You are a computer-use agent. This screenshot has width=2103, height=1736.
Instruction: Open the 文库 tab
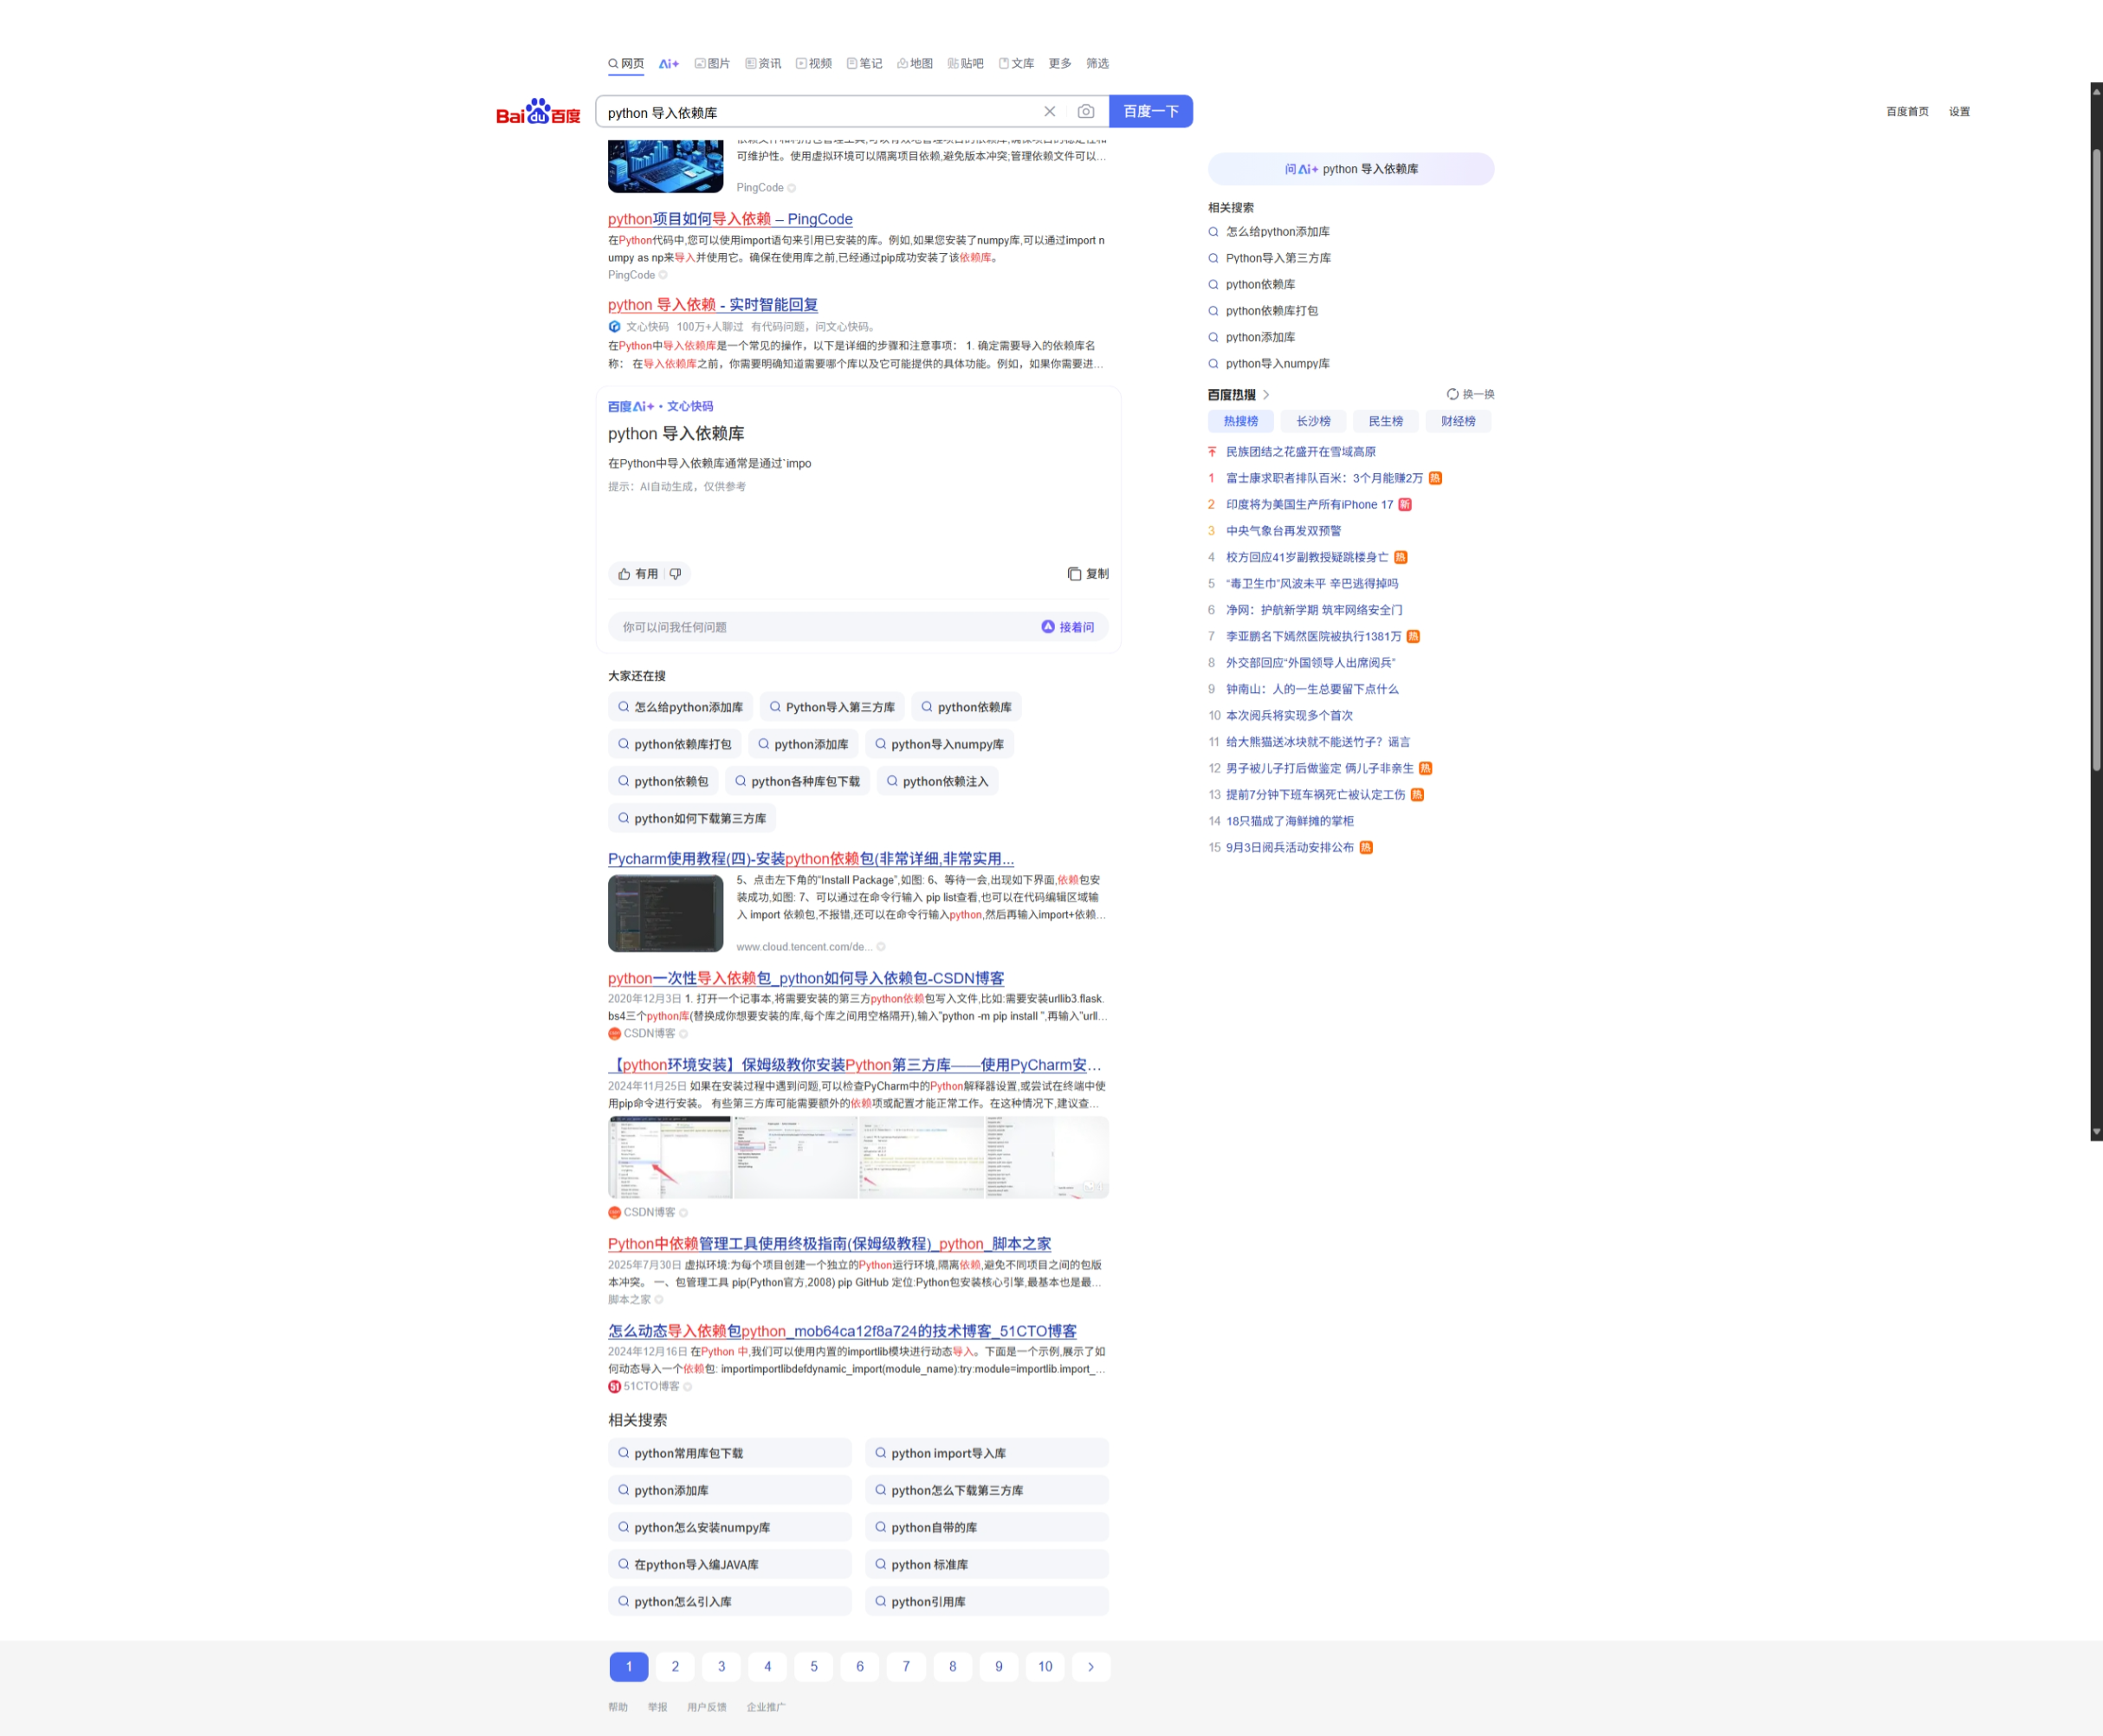[x=1017, y=64]
